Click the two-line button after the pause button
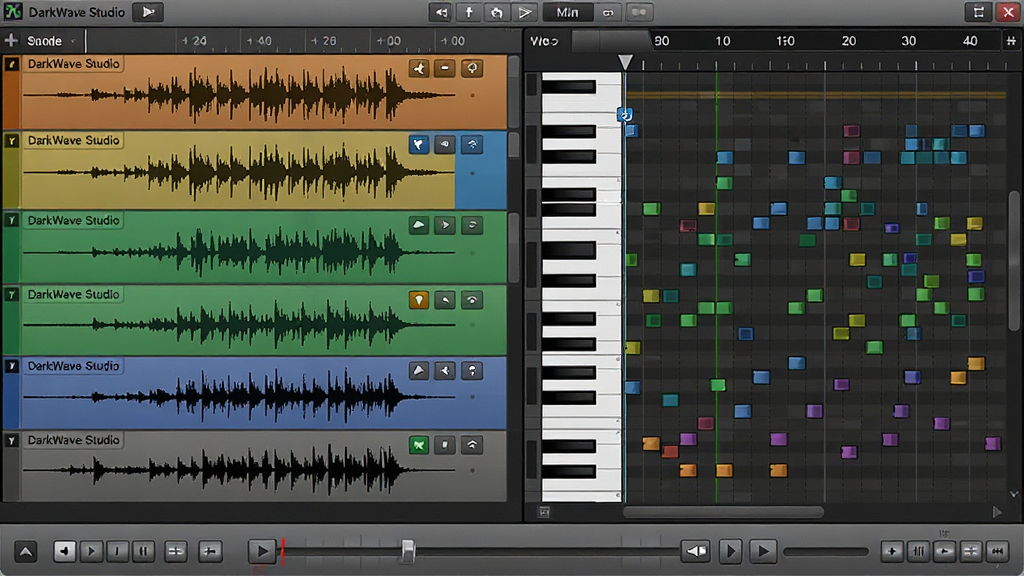1024x576 pixels. point(175,552)
